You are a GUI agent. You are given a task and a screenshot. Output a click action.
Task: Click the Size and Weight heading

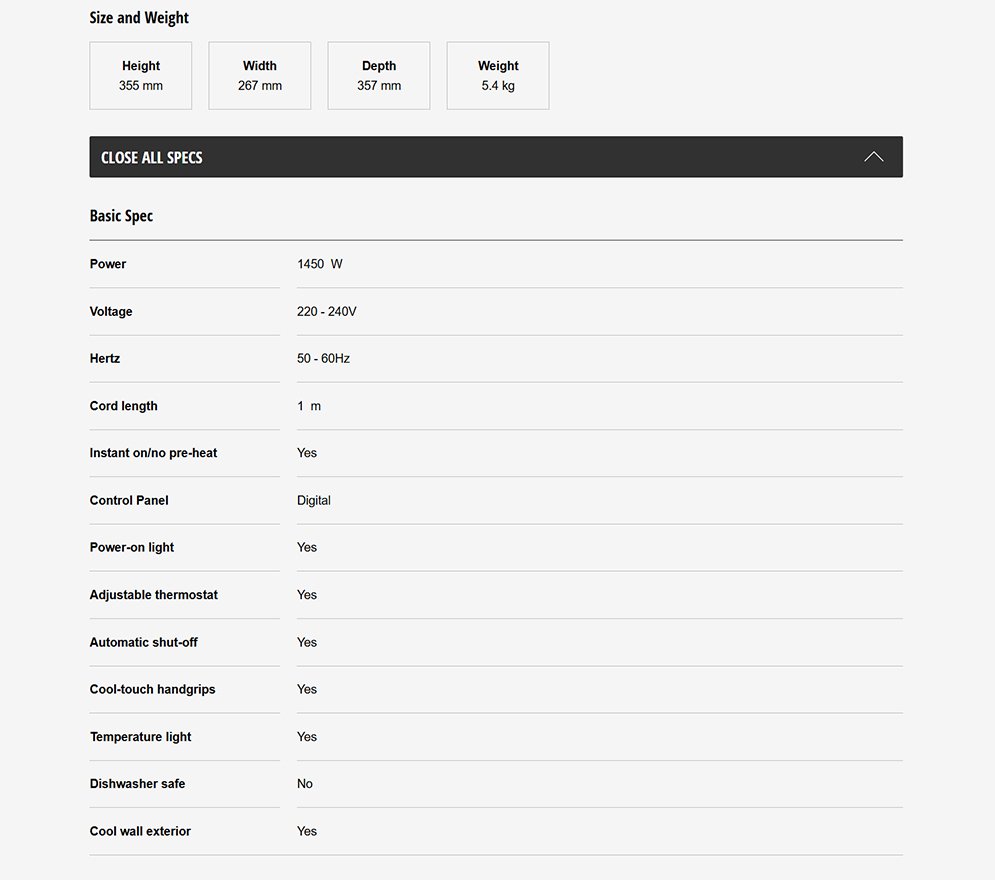139,18
